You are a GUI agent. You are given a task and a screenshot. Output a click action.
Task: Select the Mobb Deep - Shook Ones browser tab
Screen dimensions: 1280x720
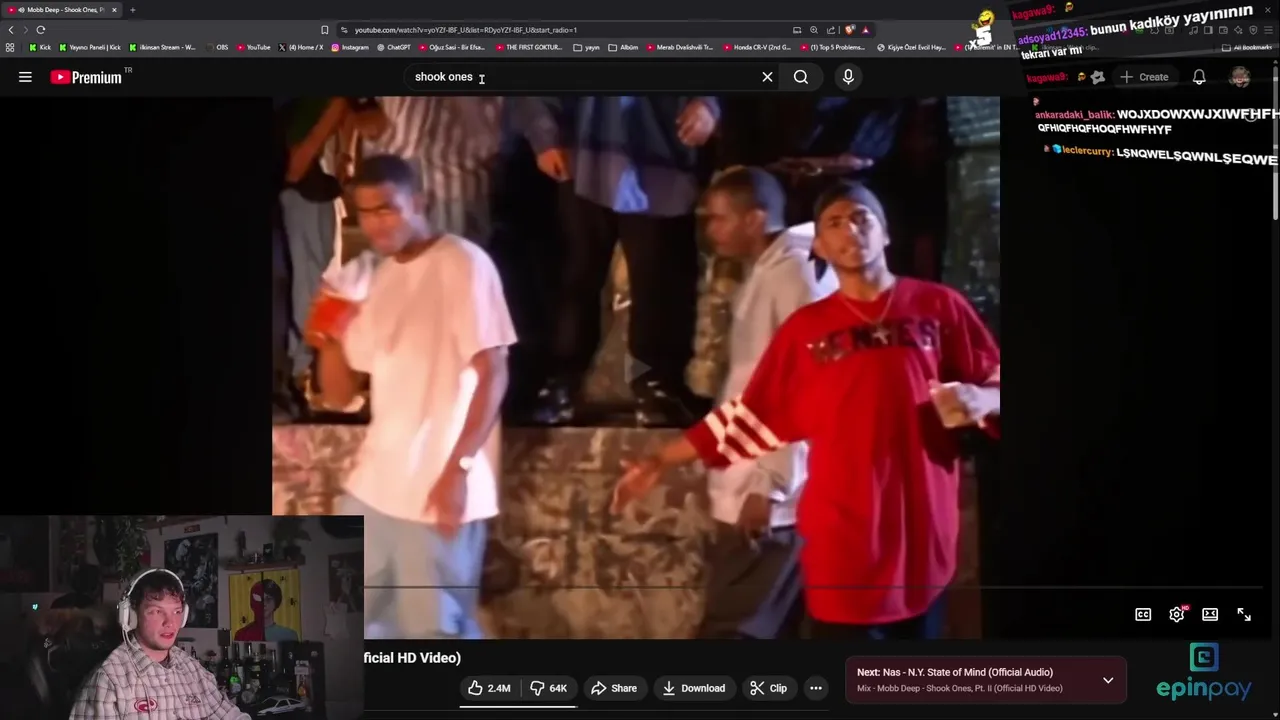coord(60,10)
